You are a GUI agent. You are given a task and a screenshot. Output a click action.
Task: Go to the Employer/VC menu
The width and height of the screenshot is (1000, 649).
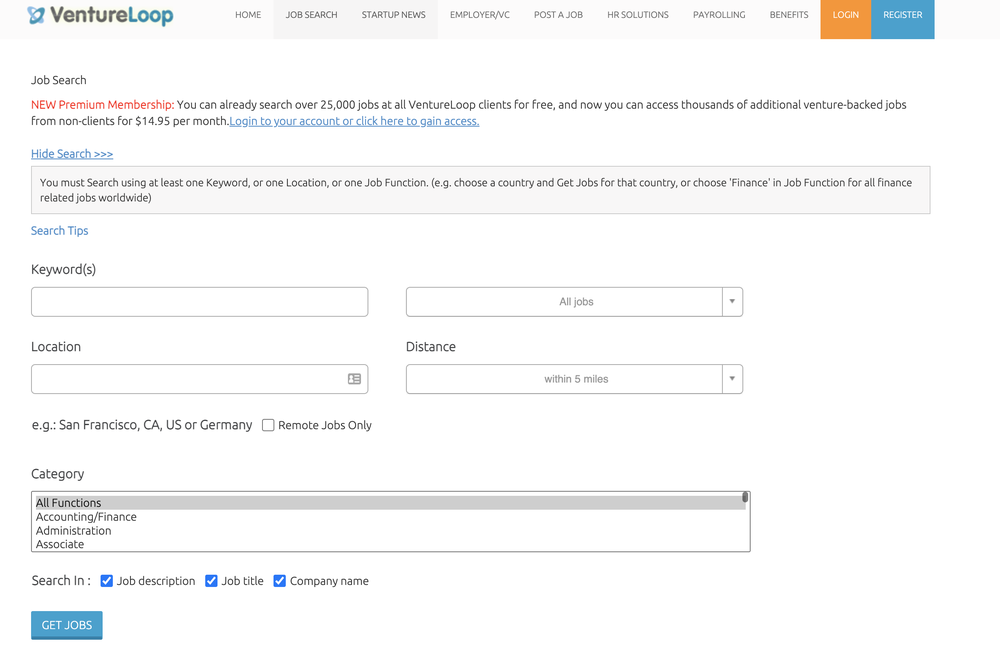pyautogui.click(x=480, y=15)
